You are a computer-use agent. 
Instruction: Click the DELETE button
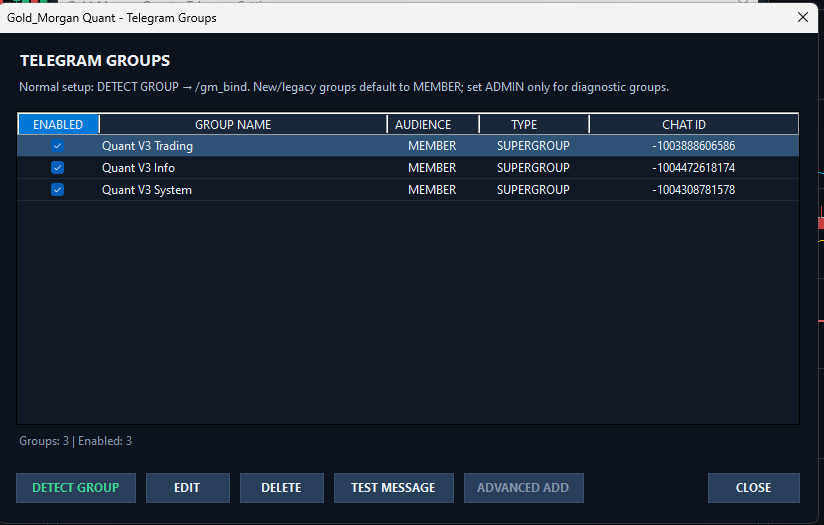point(282,488)
